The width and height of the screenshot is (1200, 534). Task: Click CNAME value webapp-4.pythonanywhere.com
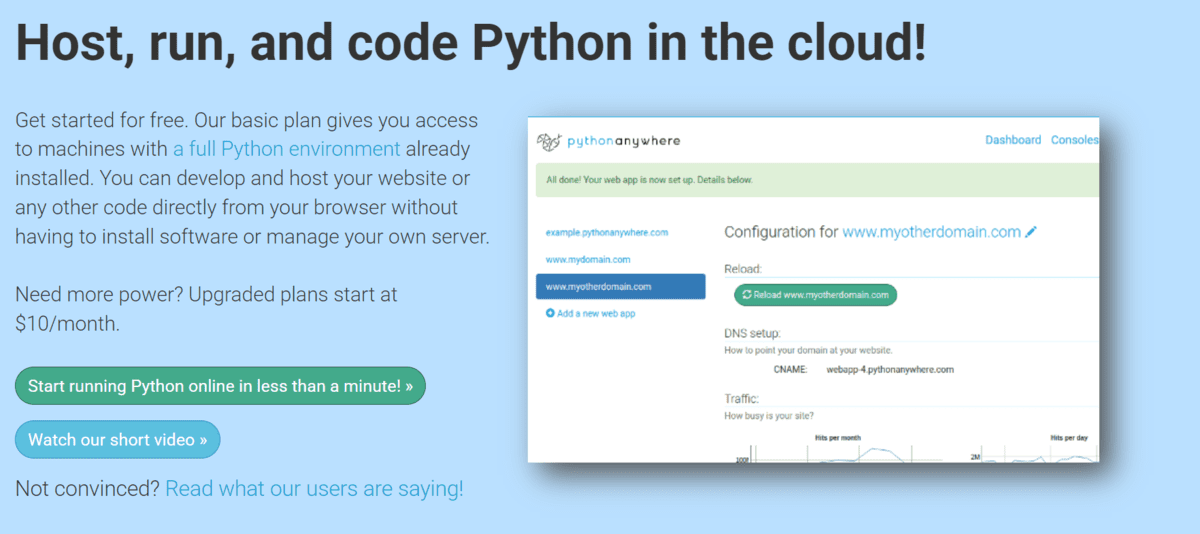click(x=890, y=369)
